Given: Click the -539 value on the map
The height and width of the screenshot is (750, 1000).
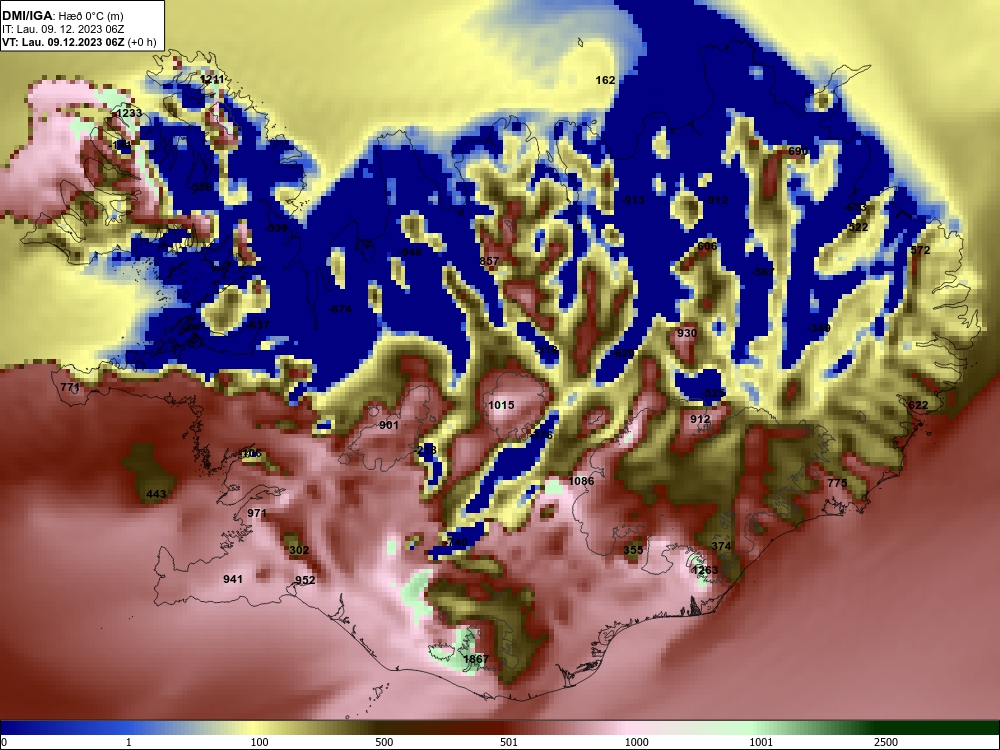Looking at the screenshot, I should coord(277,228).
